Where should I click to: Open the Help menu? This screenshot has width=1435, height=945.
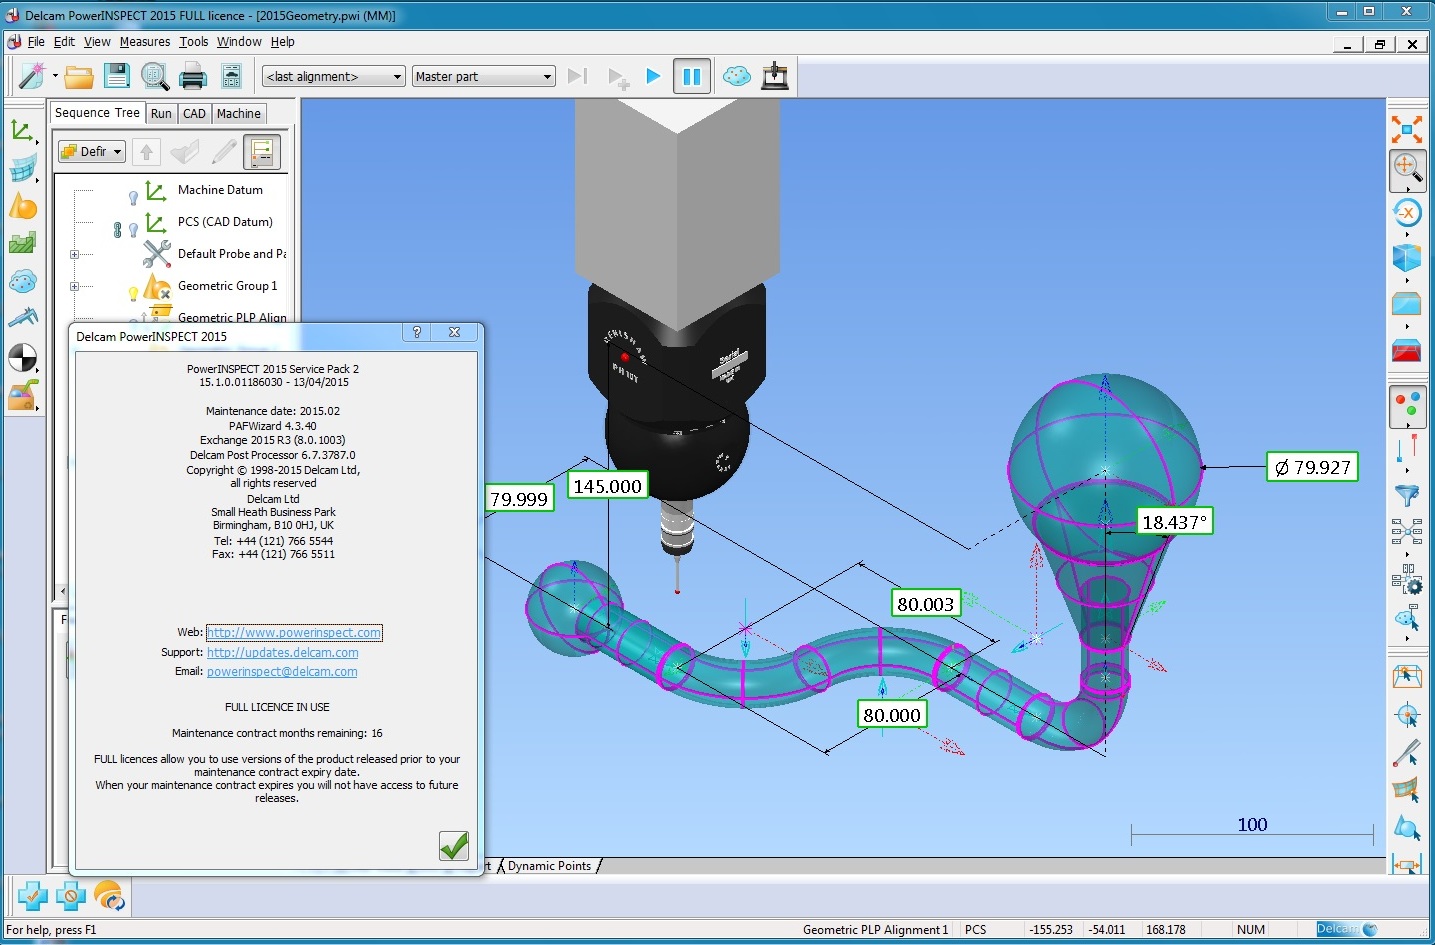pyautogui.click(x=283, y=42)
